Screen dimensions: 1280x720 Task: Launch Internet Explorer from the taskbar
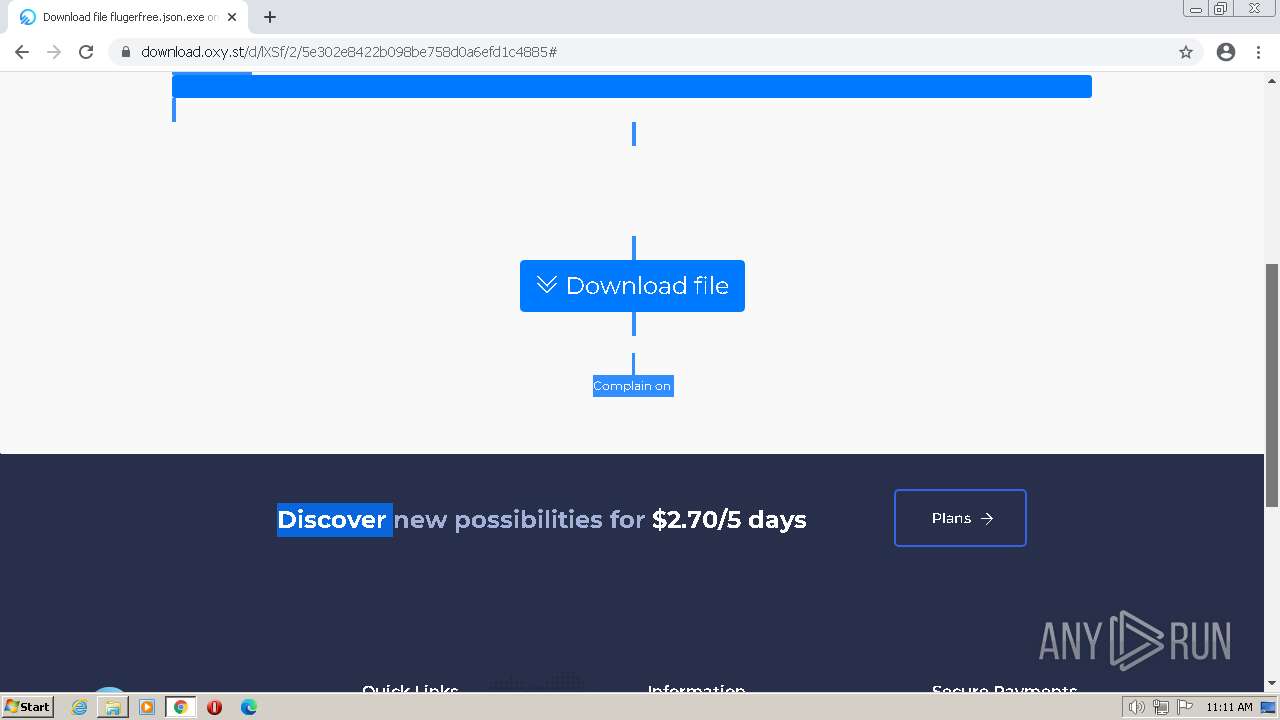point(80,707)
